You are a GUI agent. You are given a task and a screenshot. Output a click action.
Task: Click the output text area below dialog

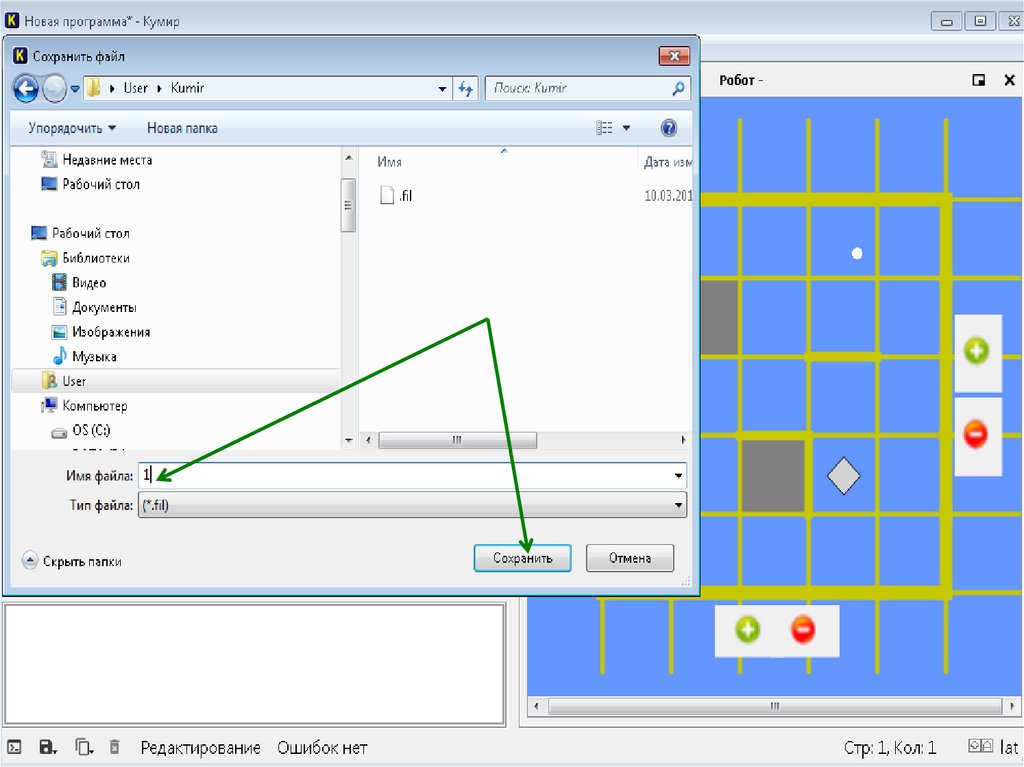(x=254, y=664)
